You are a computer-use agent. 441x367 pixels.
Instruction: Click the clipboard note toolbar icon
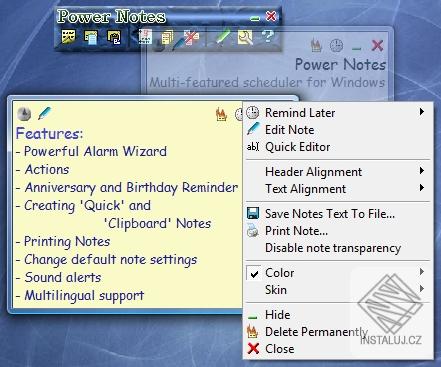[114, 37]
